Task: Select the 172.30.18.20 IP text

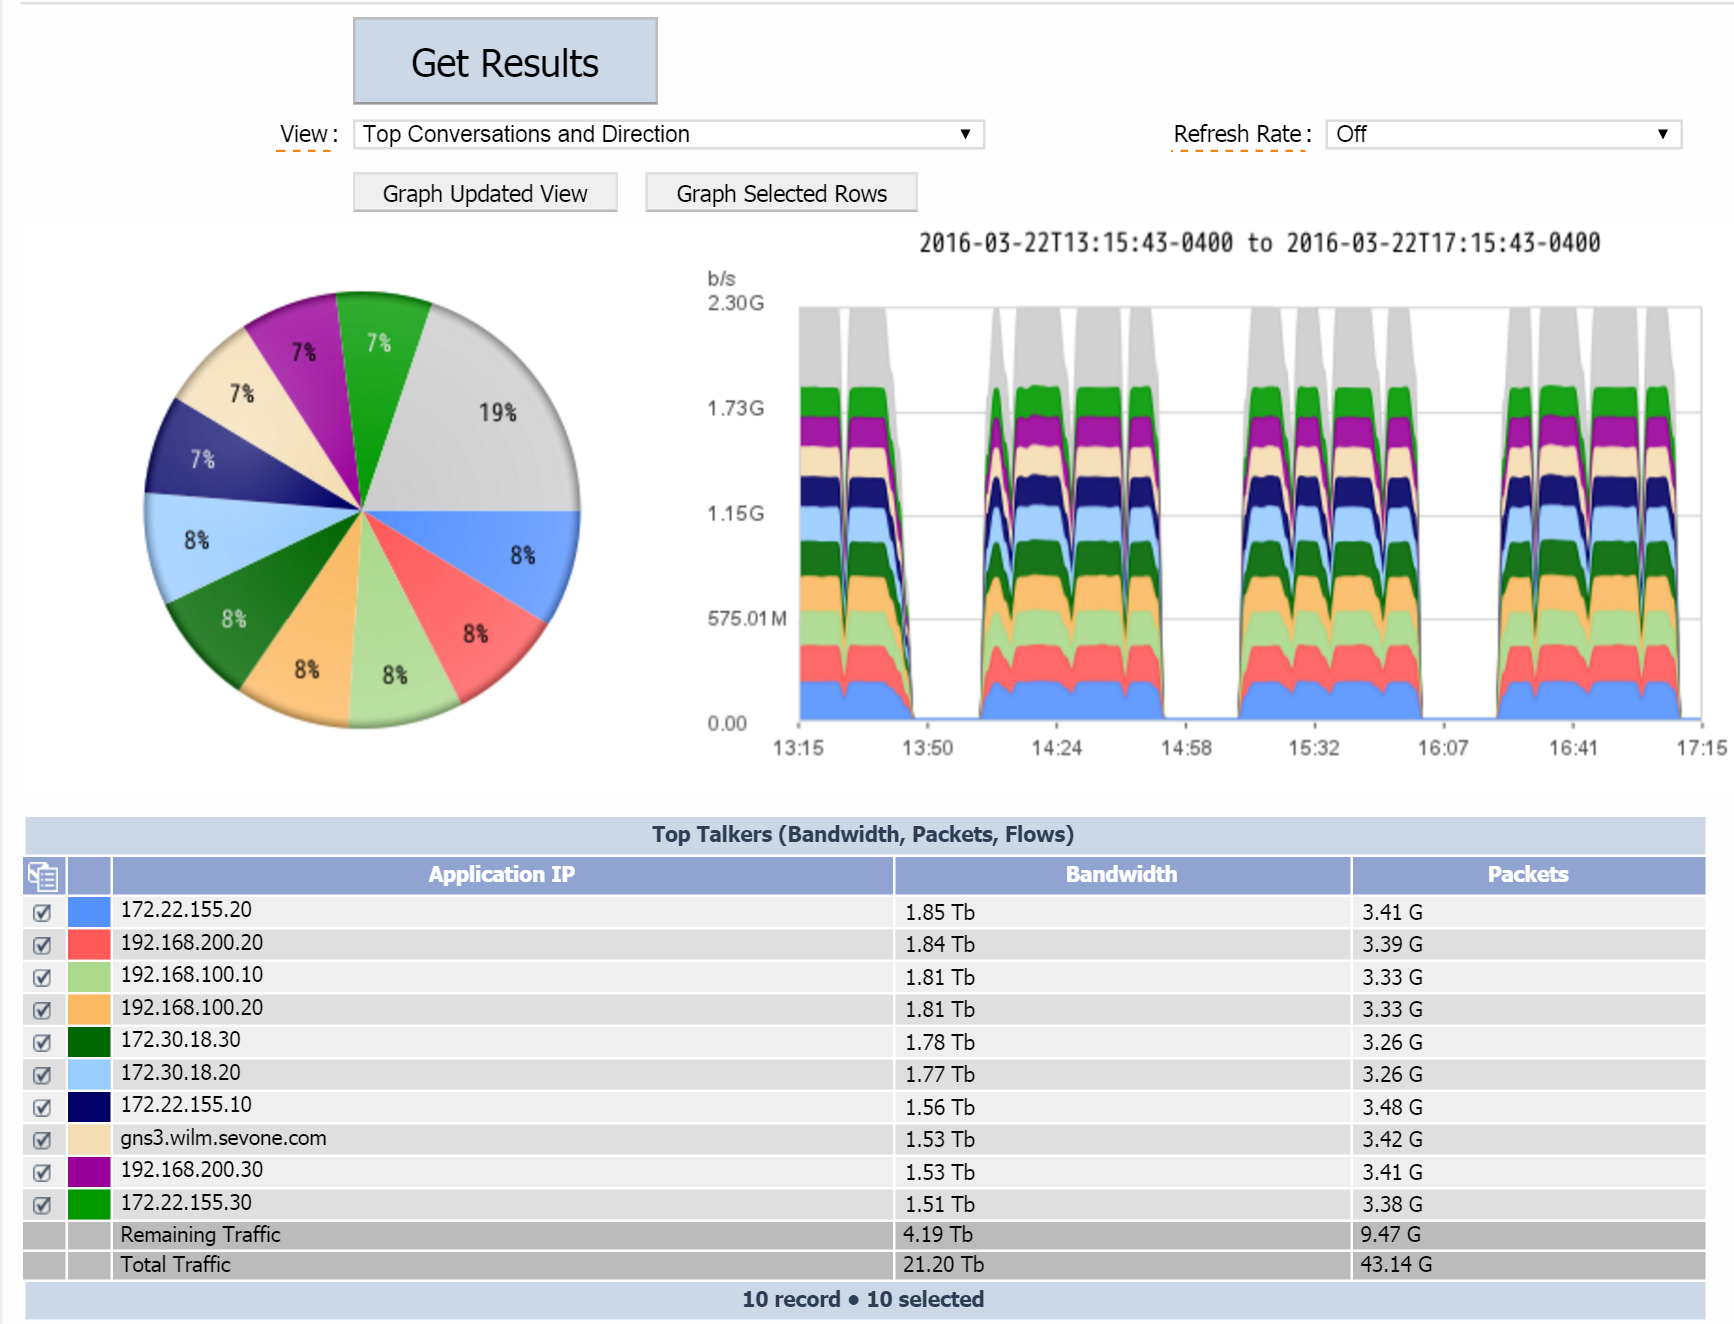Action: click(181, 1073)
